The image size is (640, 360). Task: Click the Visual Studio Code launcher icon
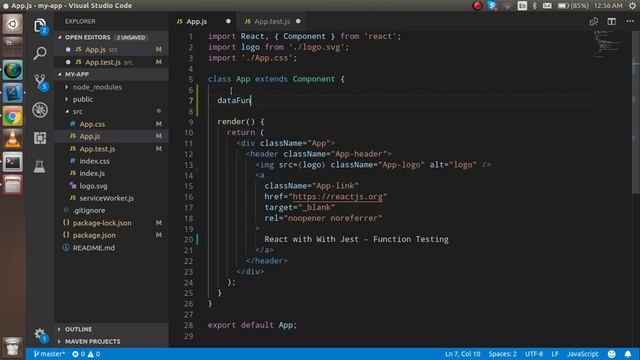coord(13,93)
